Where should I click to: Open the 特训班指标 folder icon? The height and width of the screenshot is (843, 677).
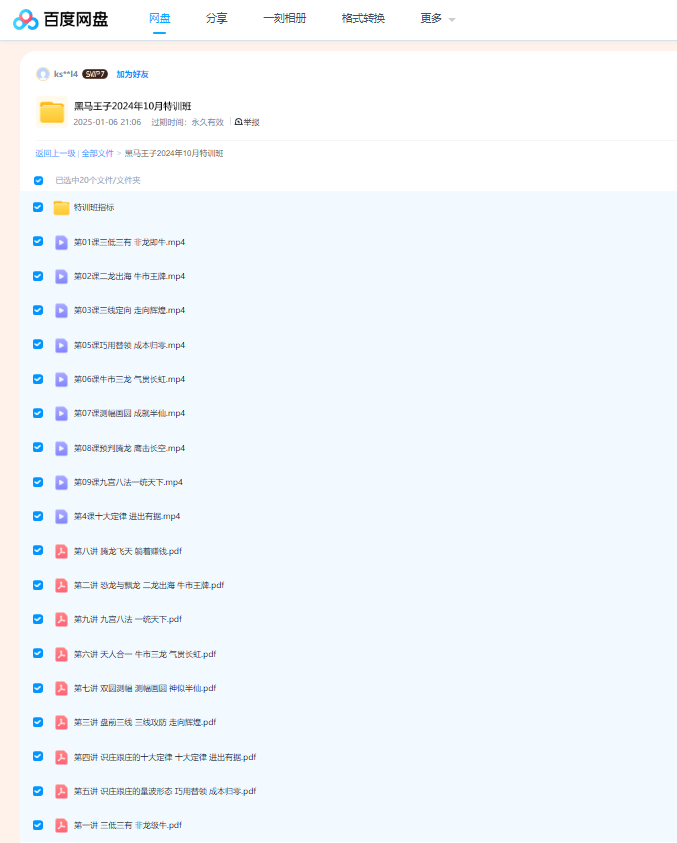(61, 208)
